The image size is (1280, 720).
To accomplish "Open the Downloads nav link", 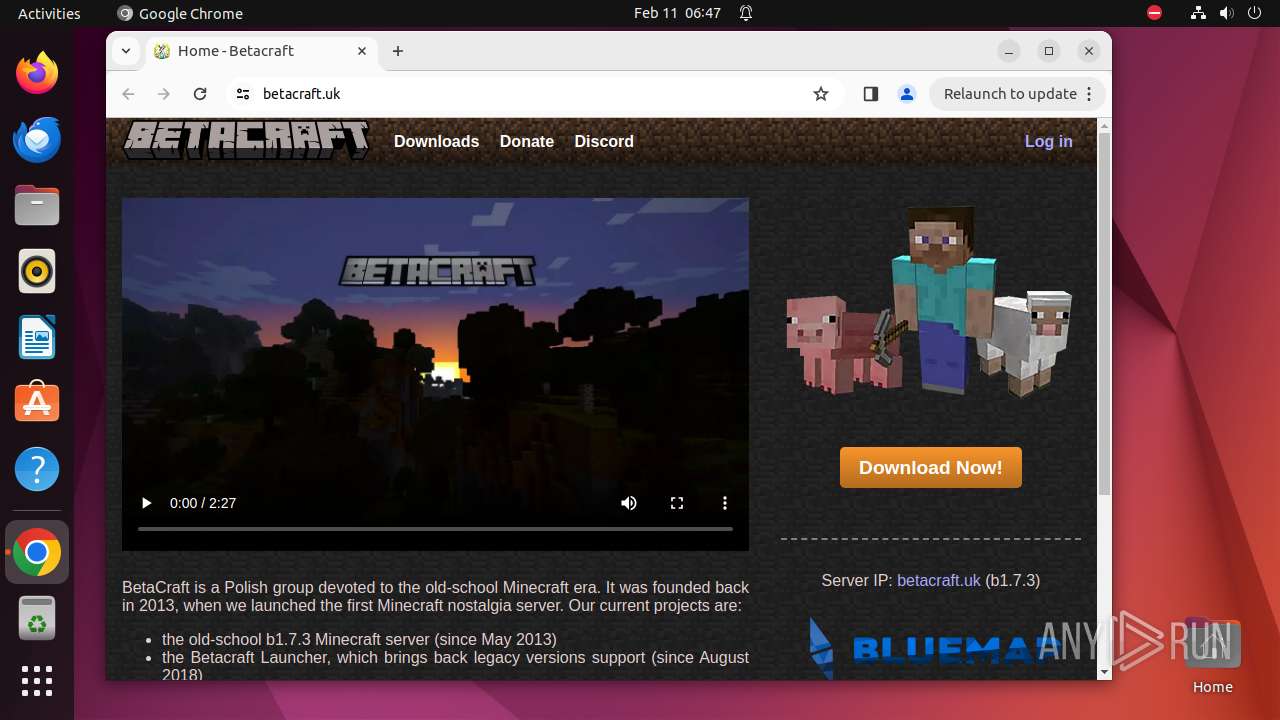I will [x=436, y=141].
